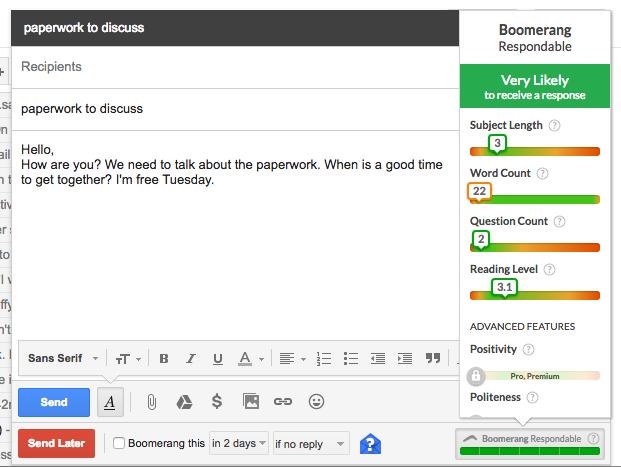Expand the if no reply dropdown
Viewport: 621px width, 467px height.
click(311, 444)
